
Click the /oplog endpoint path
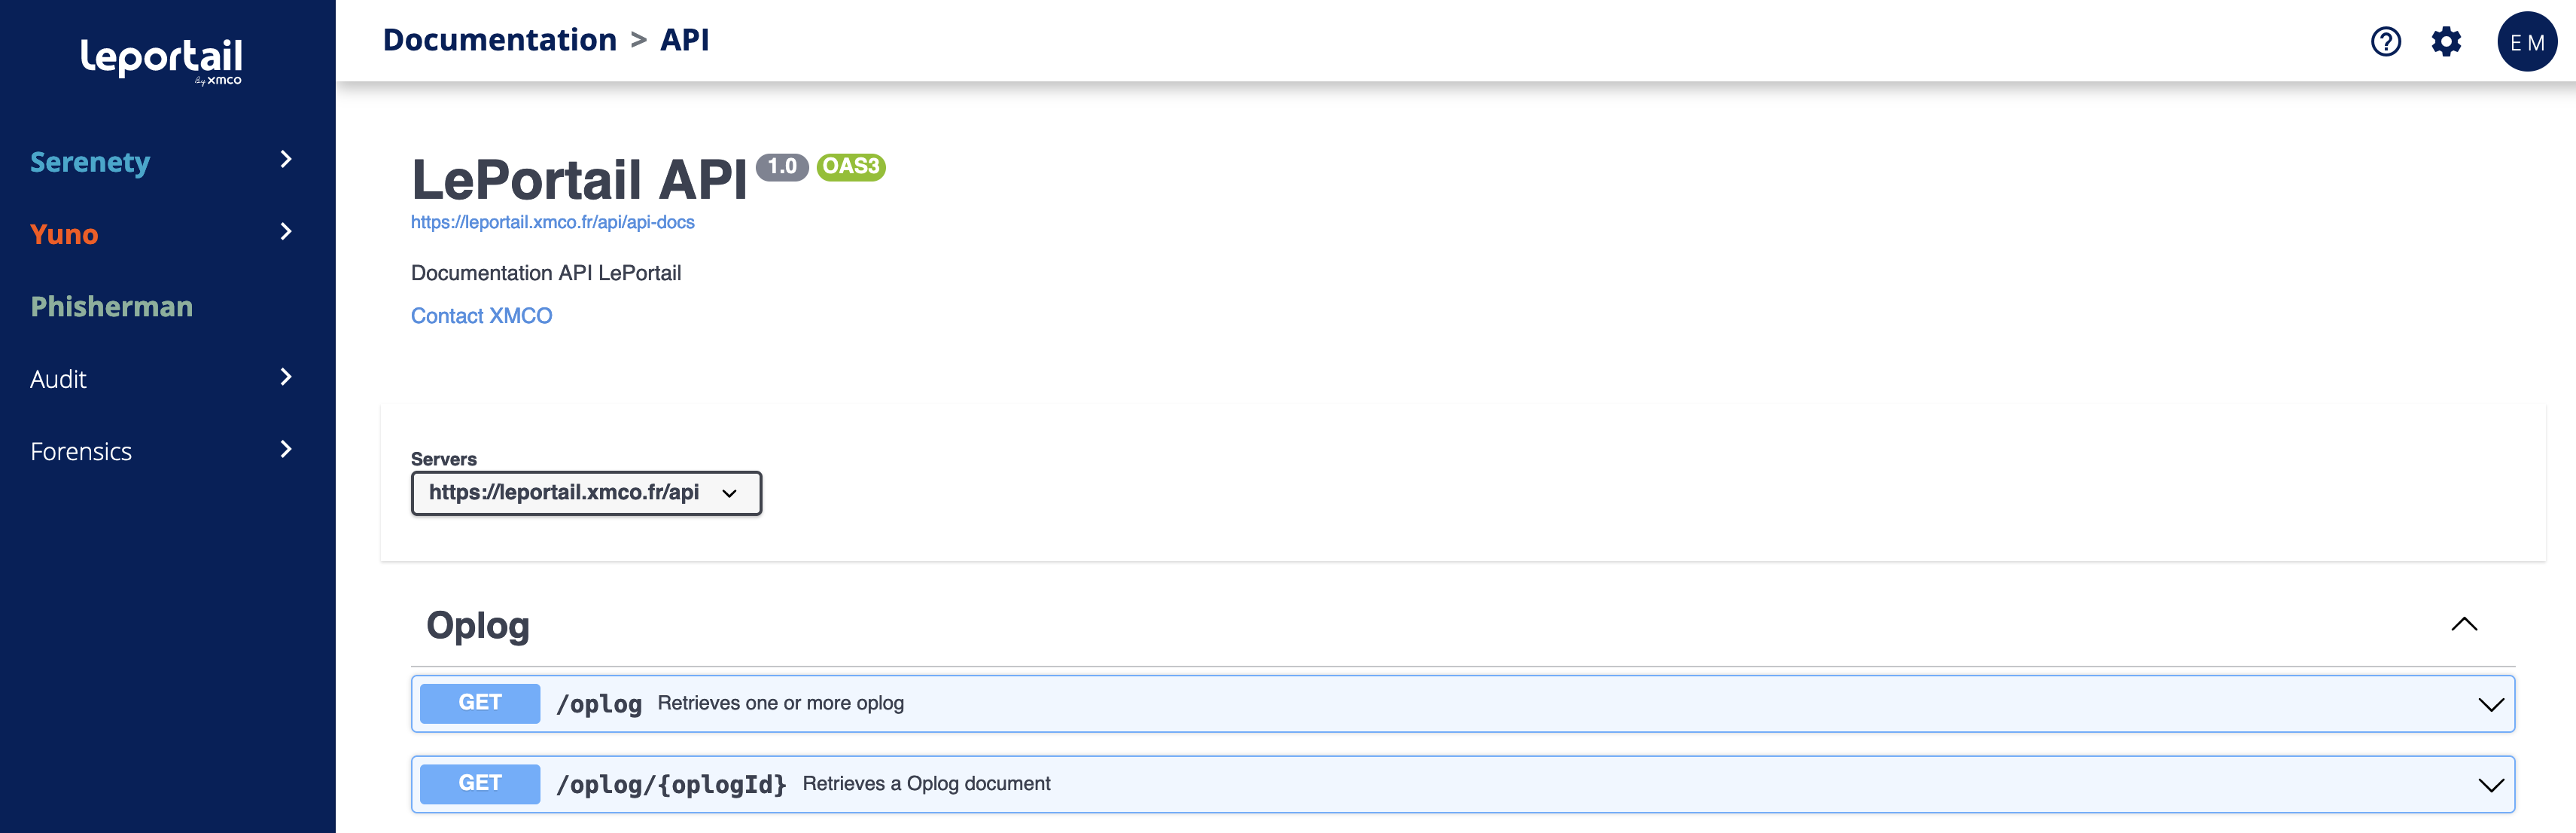(x=599, y=704)
